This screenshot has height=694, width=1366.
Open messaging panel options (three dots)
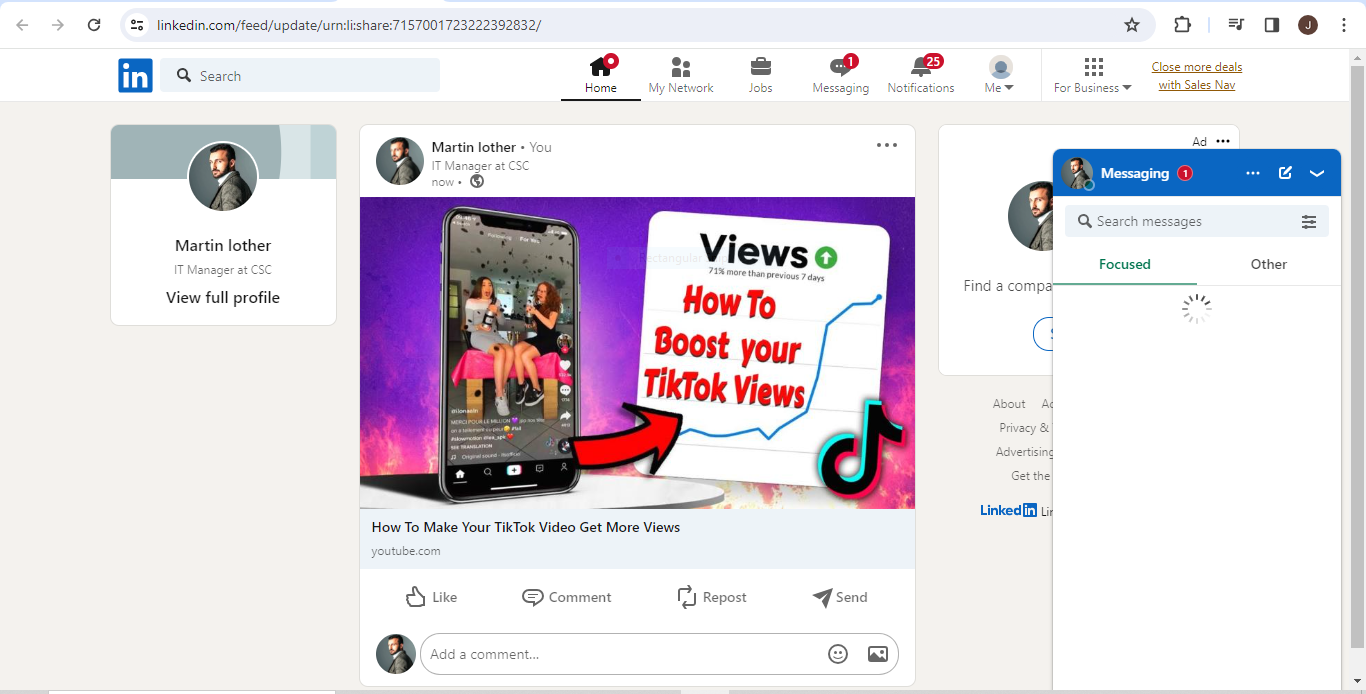1253,173
